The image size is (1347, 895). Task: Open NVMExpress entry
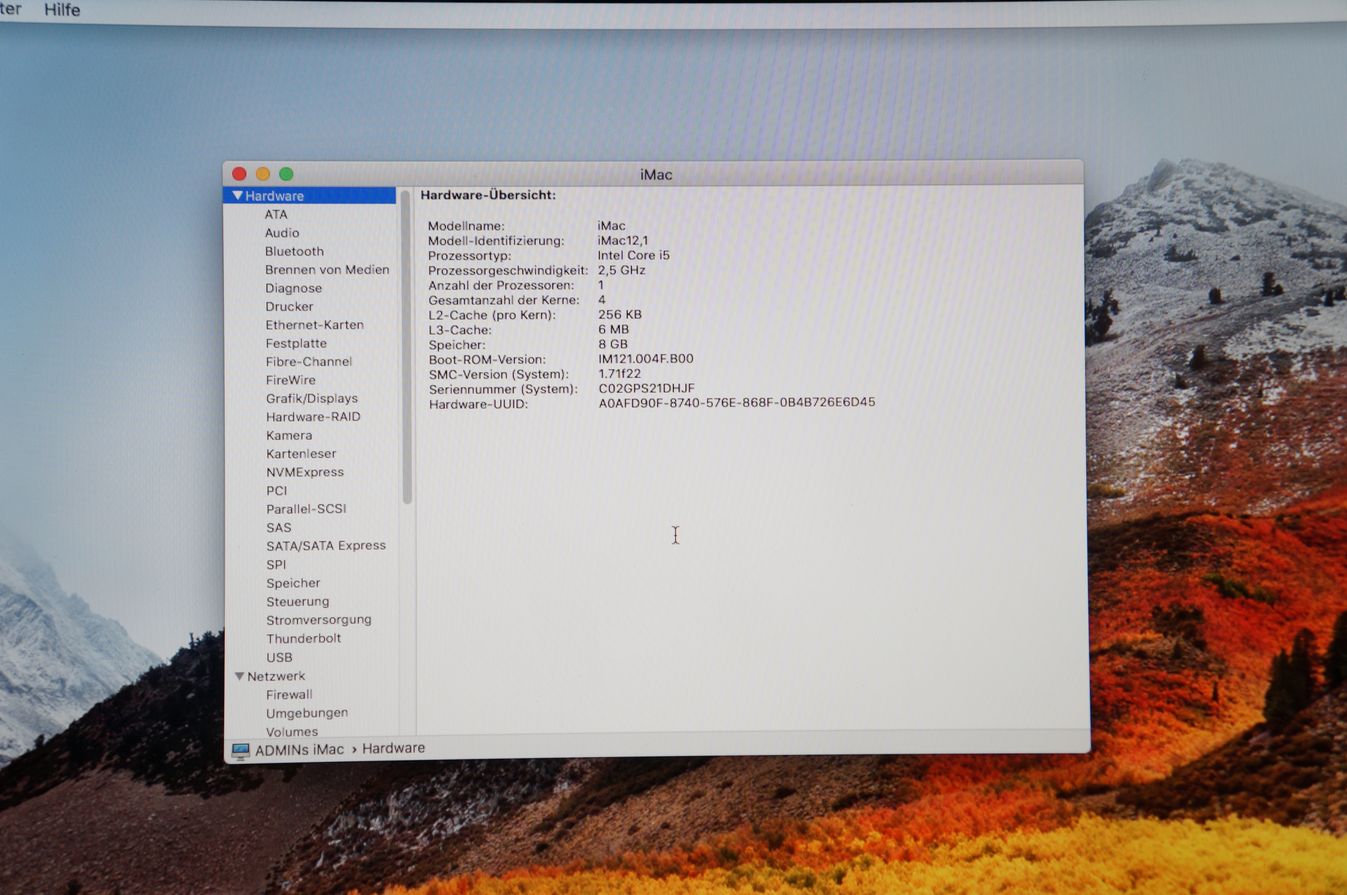[304, 472]
